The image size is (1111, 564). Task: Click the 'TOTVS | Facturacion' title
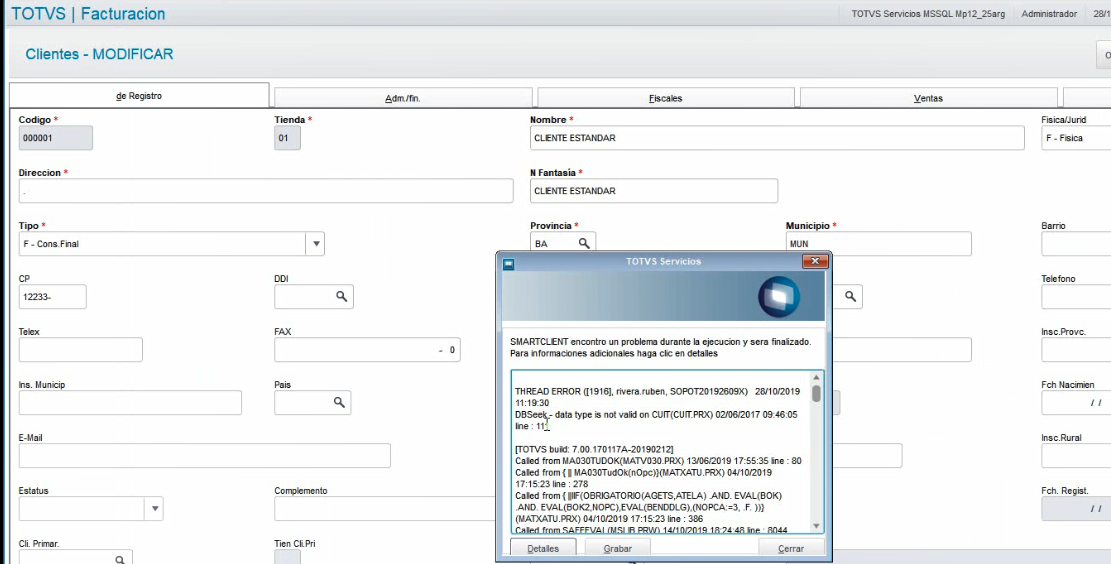pyautogui.click(x=89, y=13)
